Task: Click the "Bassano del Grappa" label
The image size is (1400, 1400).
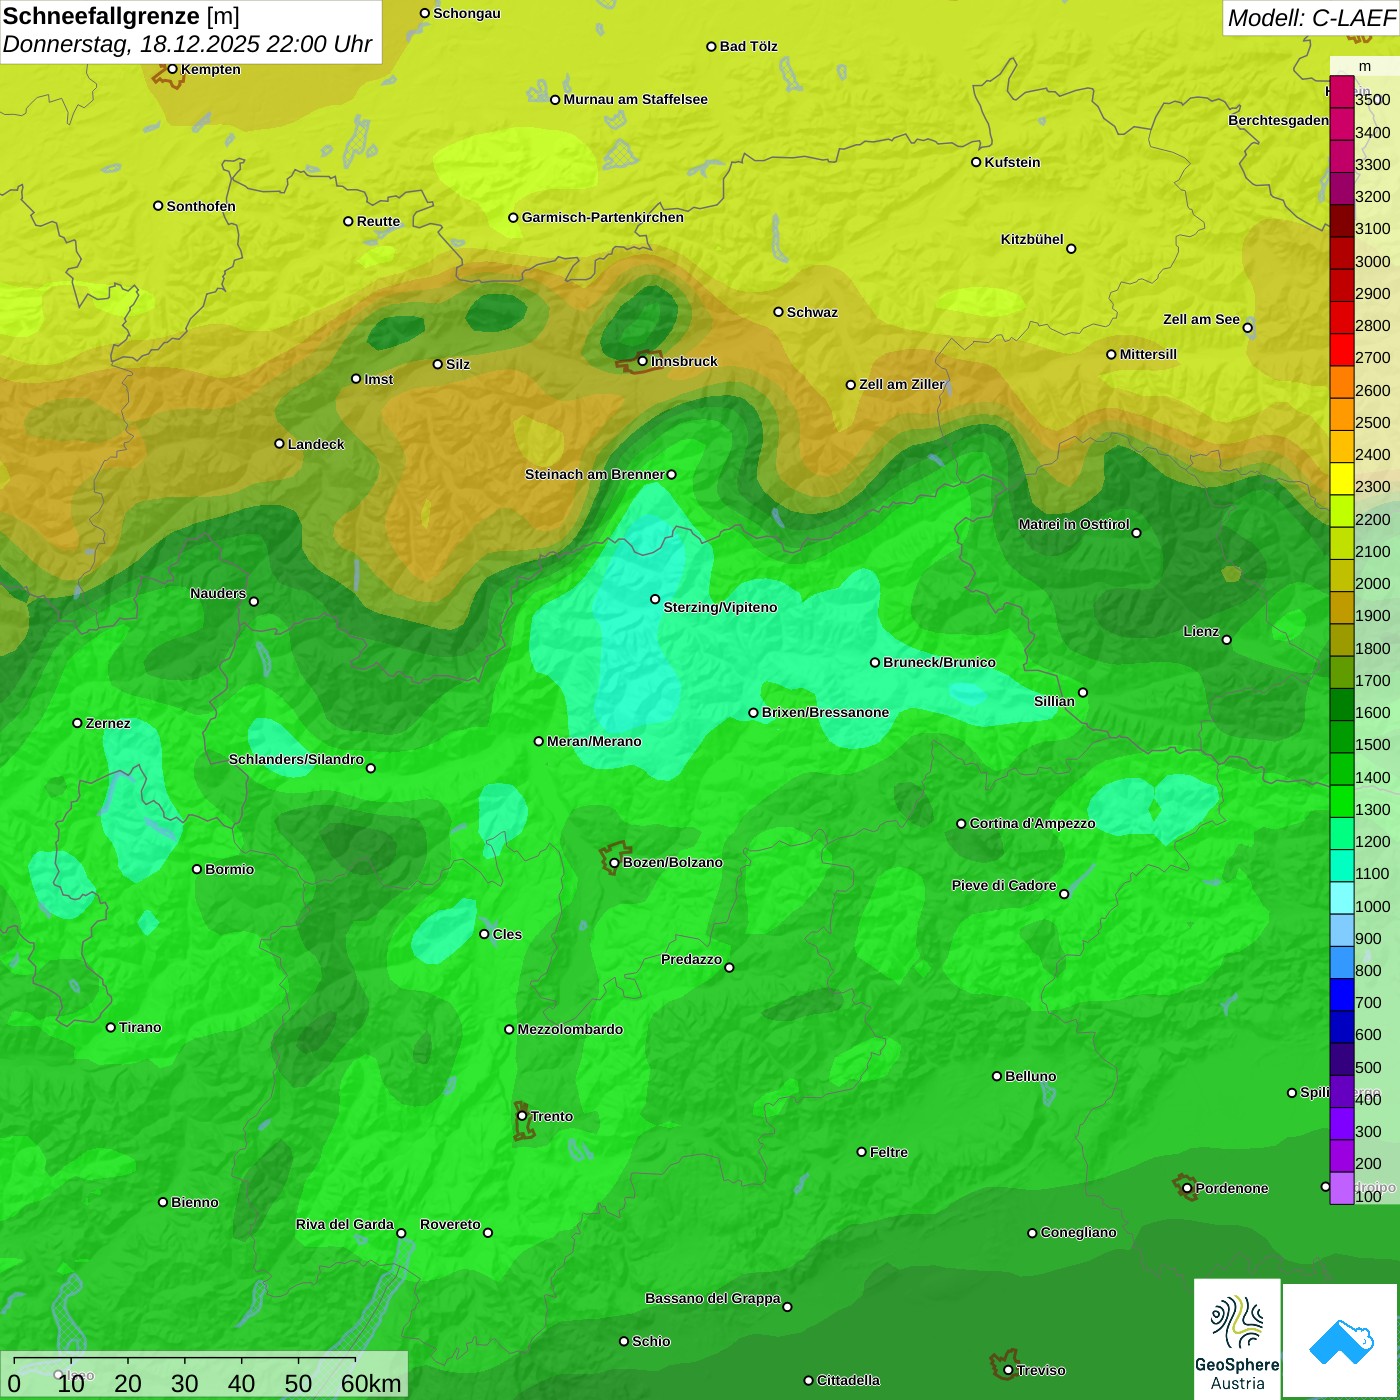Action: 713,1298
